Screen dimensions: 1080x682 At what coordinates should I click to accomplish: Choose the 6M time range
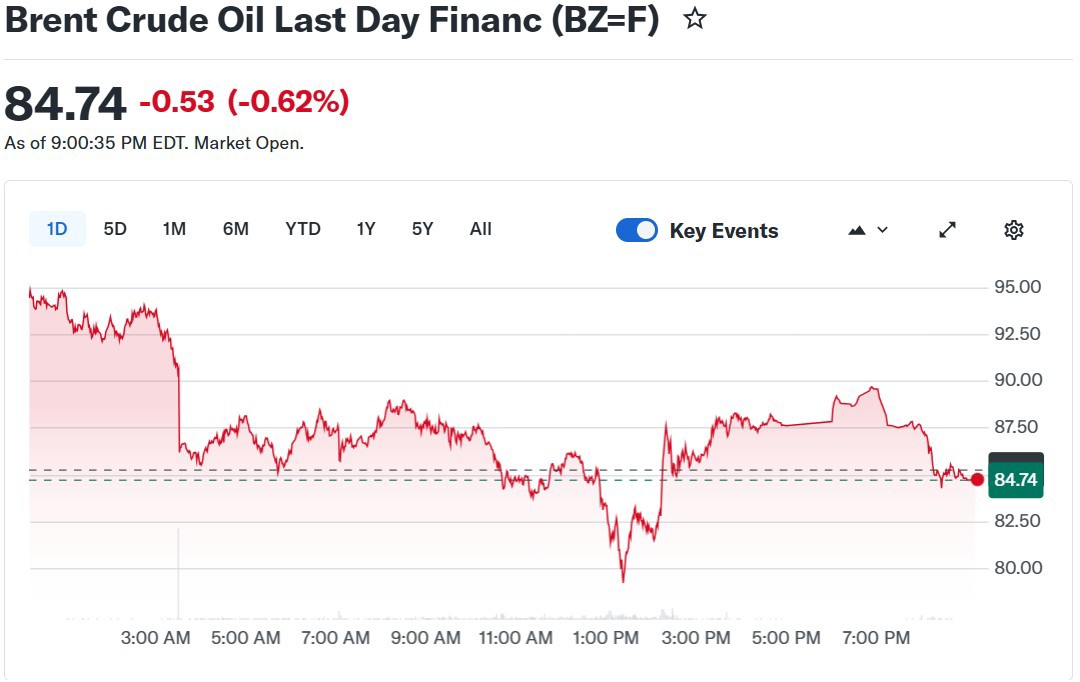click(235, 229)
